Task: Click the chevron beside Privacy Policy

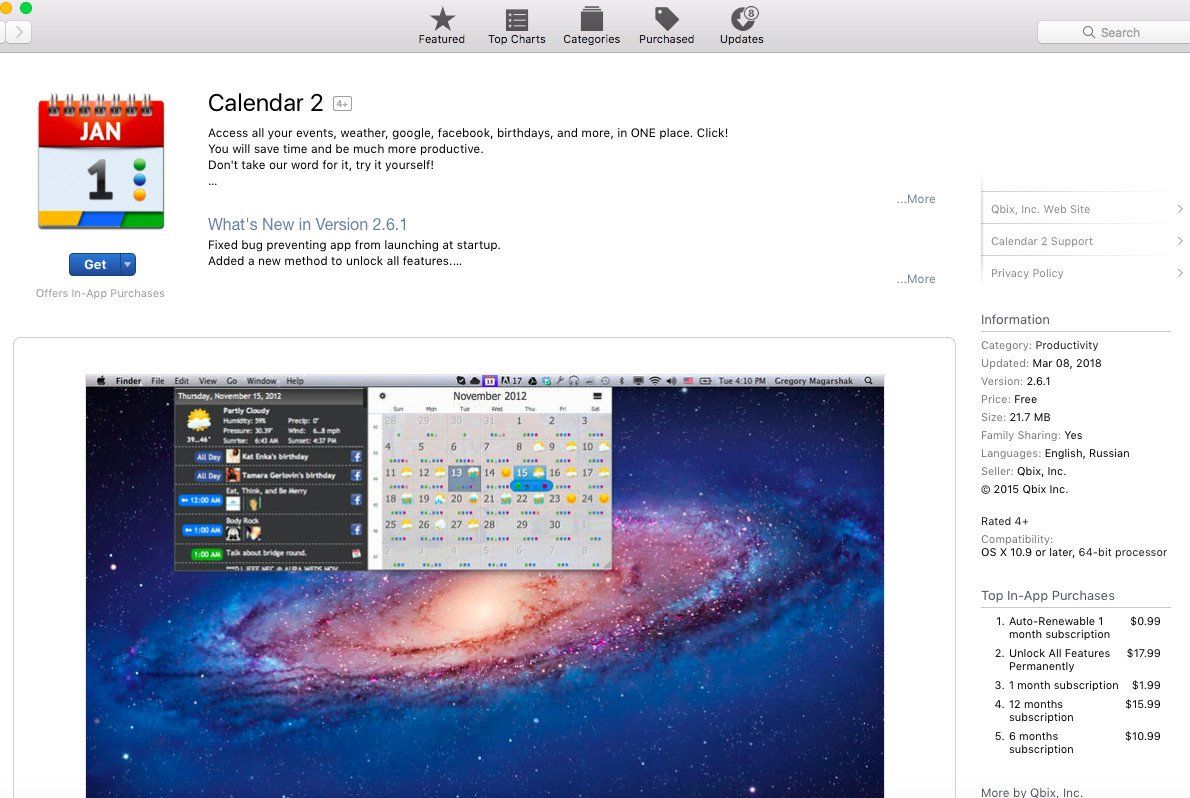Action: tap(1179, 273)
